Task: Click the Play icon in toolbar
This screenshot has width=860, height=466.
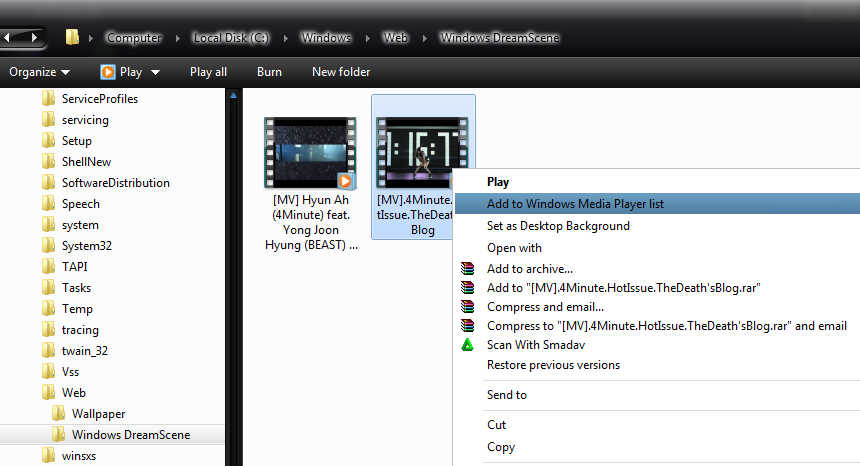Action: pos(108,72)
